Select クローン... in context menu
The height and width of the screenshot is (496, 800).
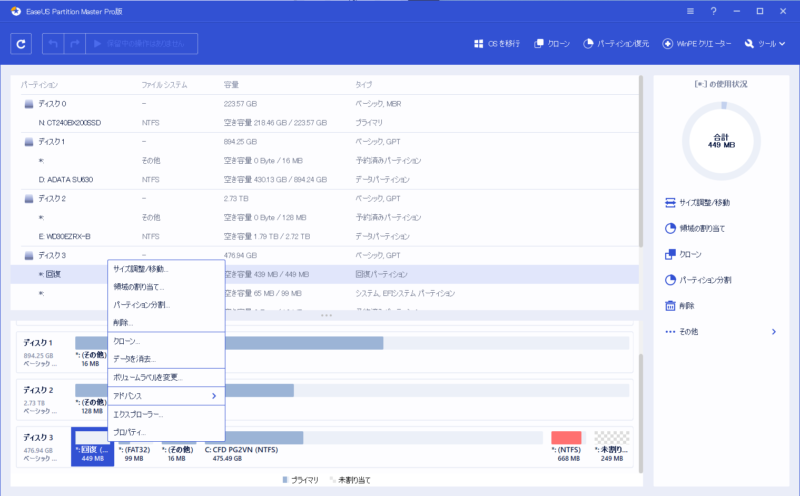pos(166,341)
